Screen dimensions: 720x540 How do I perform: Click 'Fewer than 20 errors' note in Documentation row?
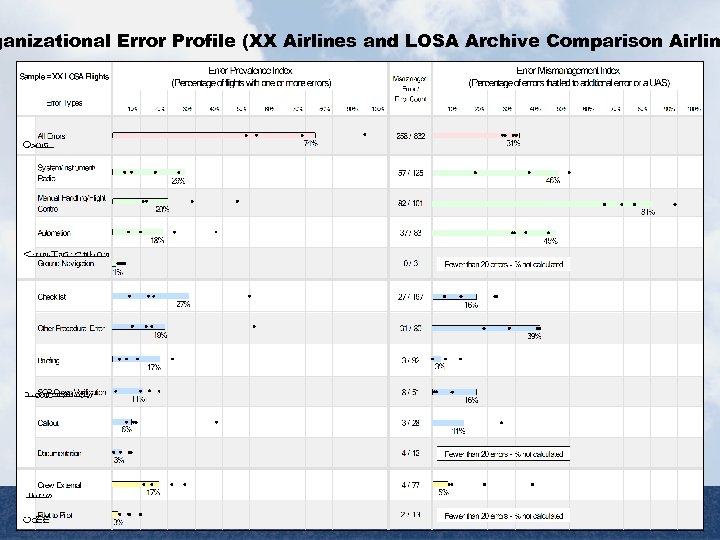coord(503,454)
